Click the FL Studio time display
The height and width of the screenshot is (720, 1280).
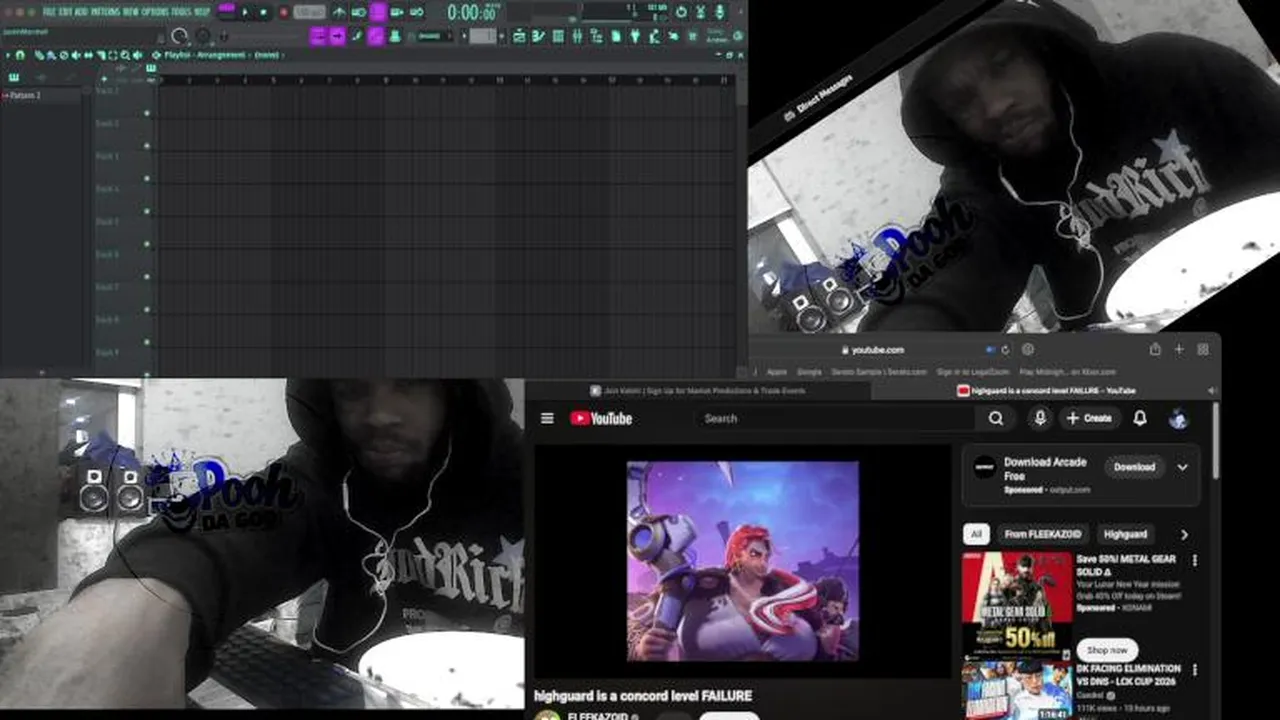pyautogui.click(x=473, y=13)
